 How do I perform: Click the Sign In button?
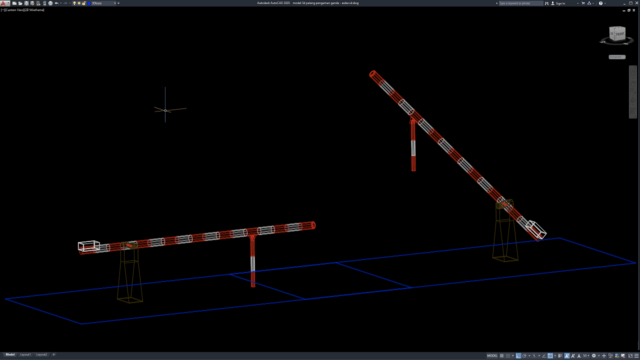pos(558,3)
